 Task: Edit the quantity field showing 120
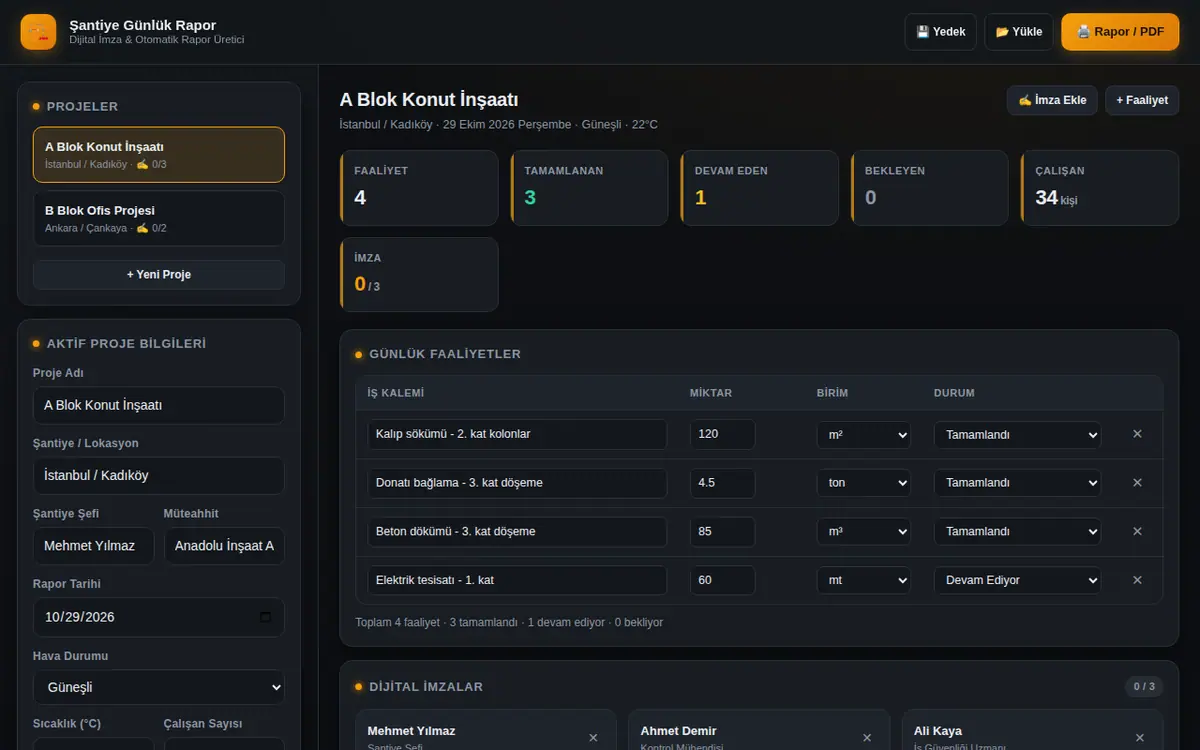[x=722, y=435]
